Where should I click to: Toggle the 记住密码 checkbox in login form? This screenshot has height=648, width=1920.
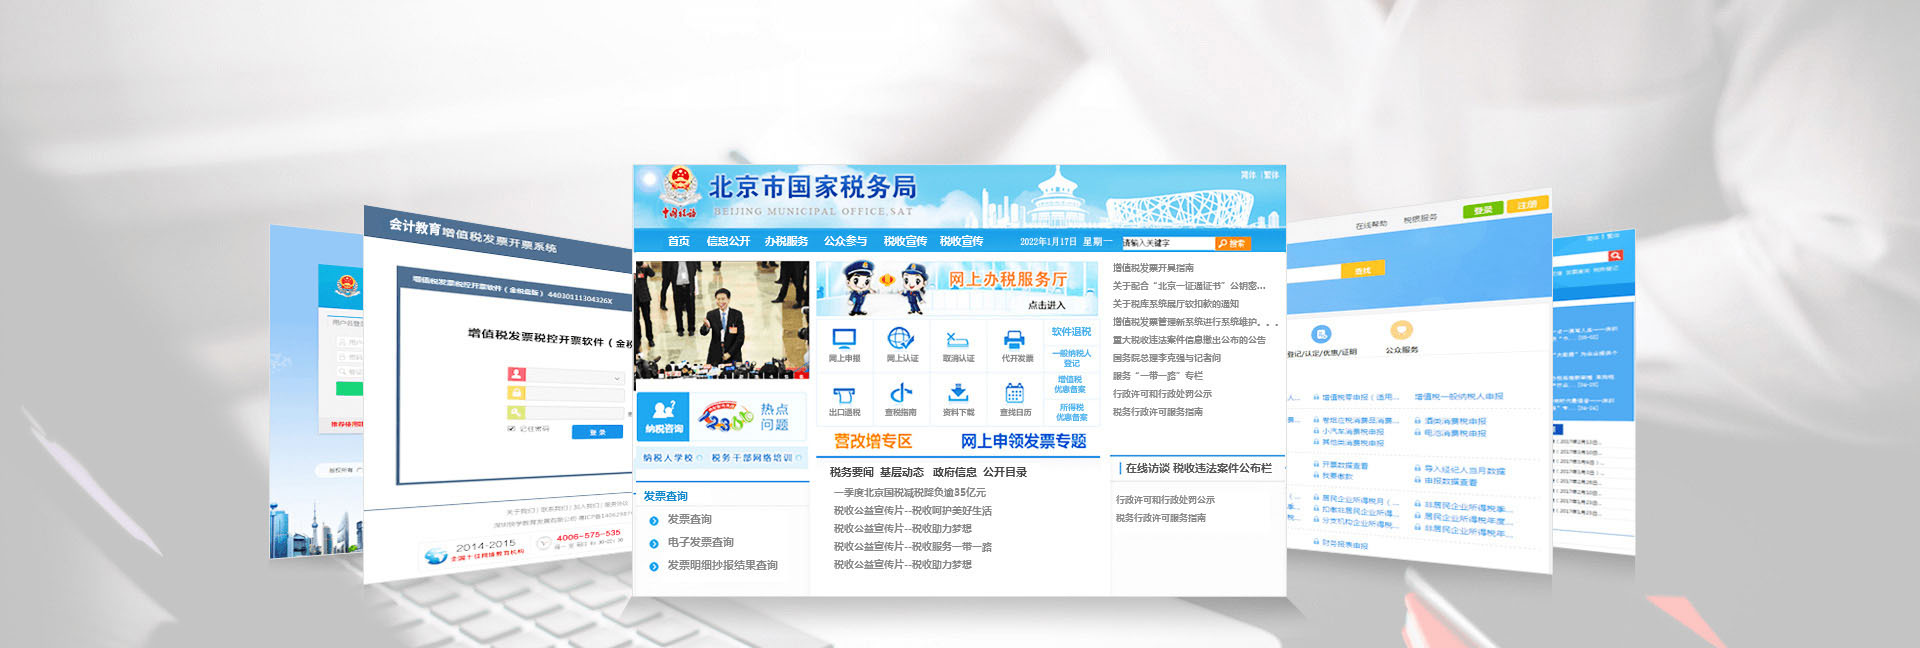point(512,428)
